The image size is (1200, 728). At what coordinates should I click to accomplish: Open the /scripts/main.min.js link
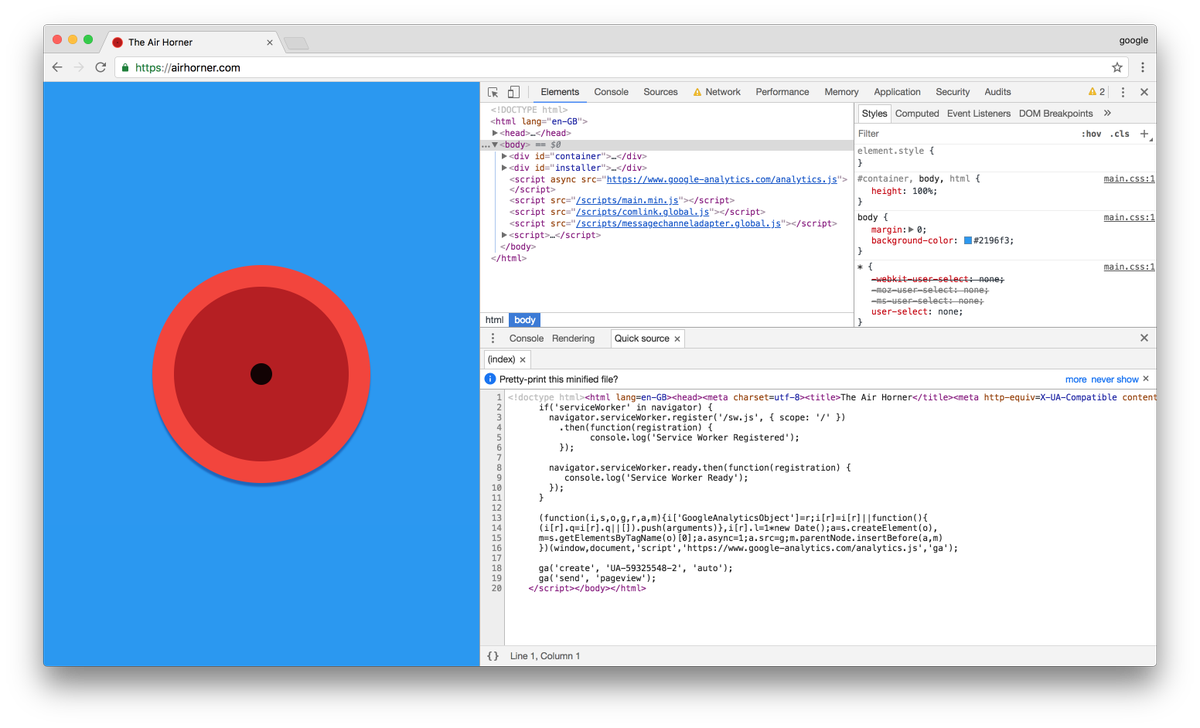coord(627,201)
